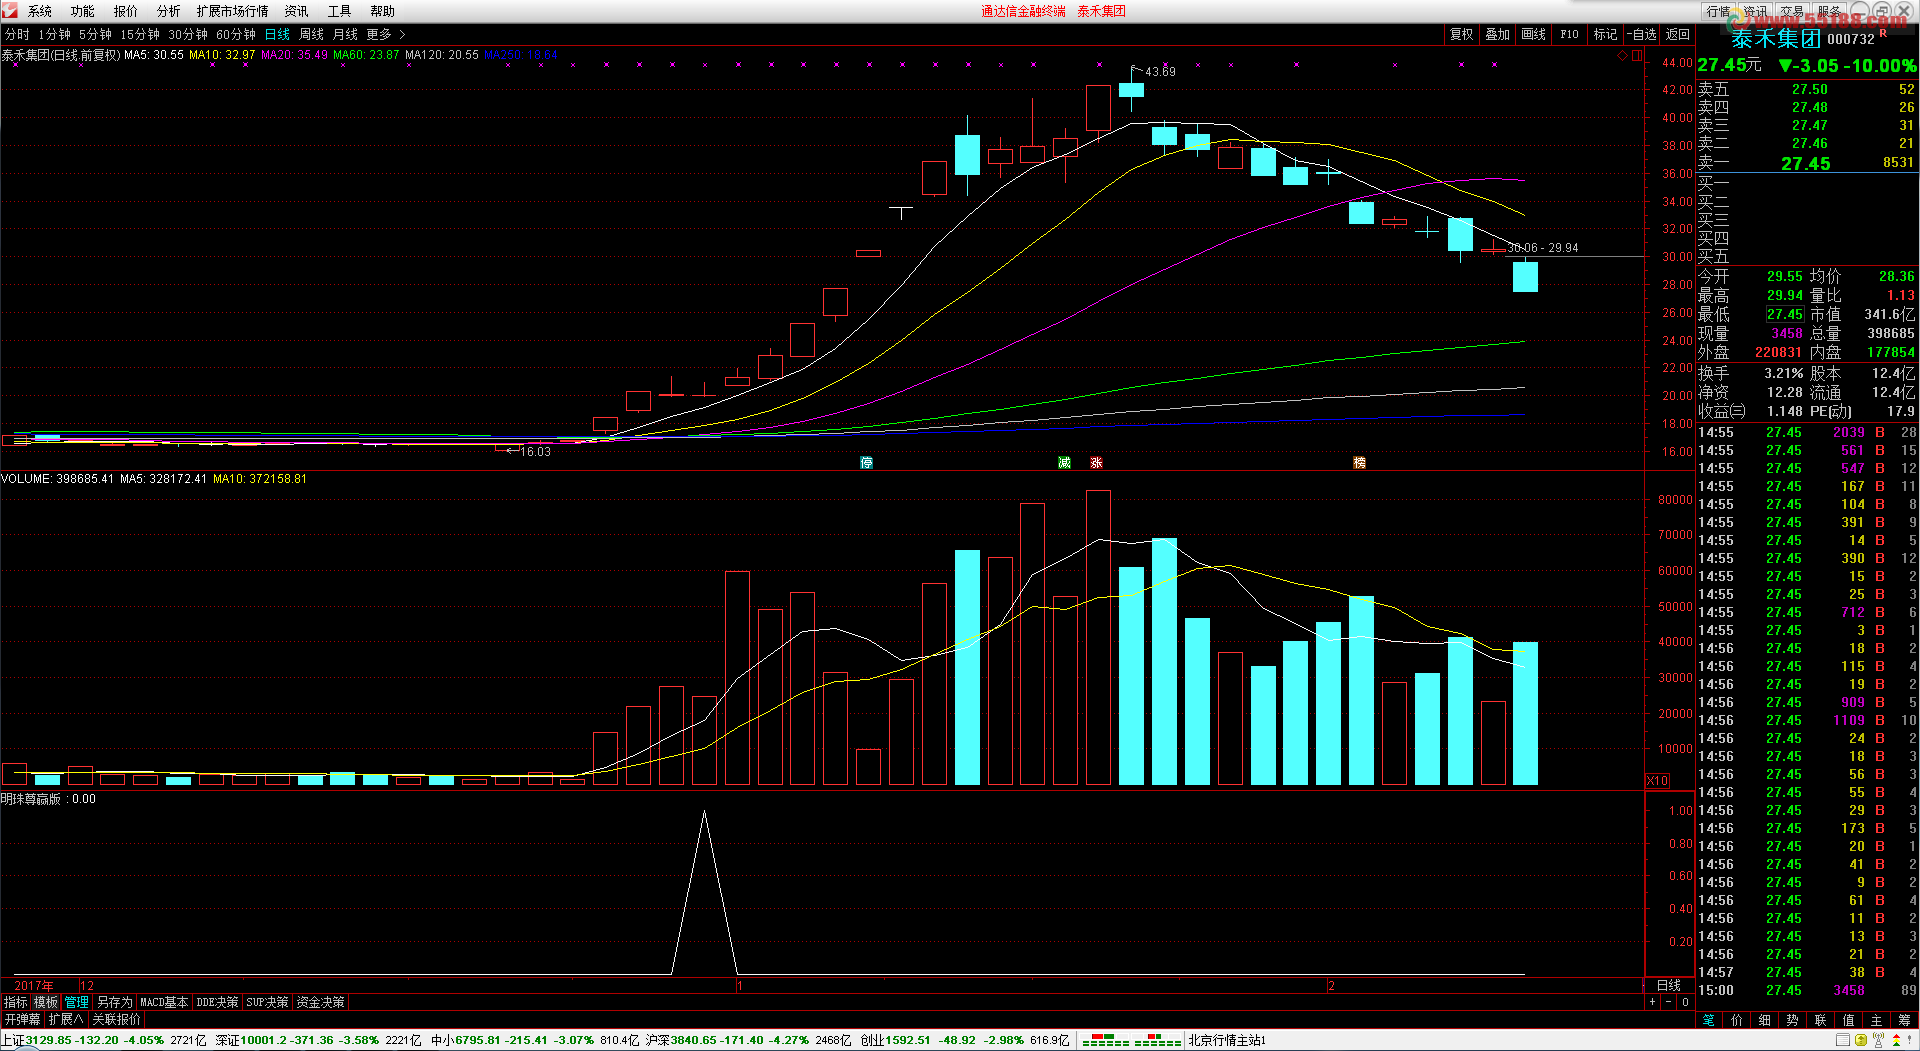Open the 报价 menu
The height and width of the screenshot is (1051, 1920).
pos(126,11)
